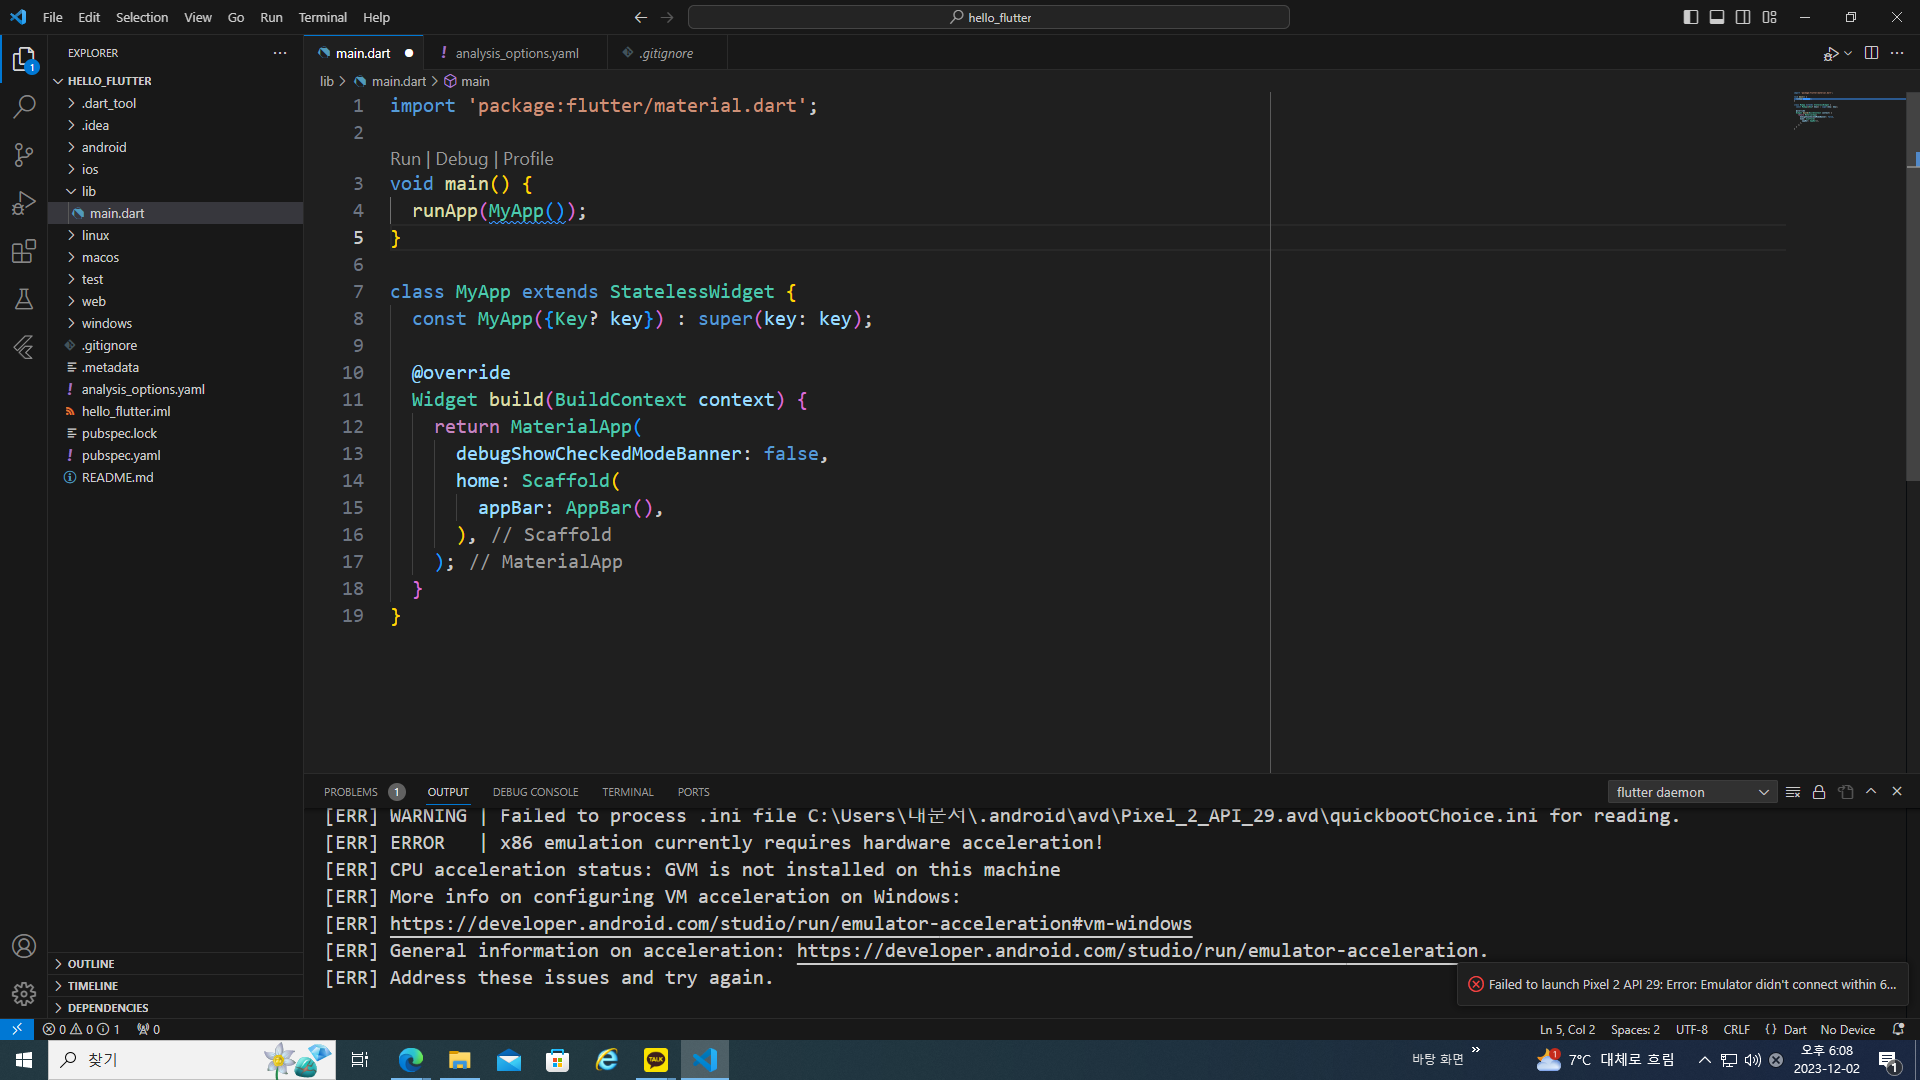Open the Source Control view icon
Viewport: 1920px width, 1080px height.
click(24, 154)
